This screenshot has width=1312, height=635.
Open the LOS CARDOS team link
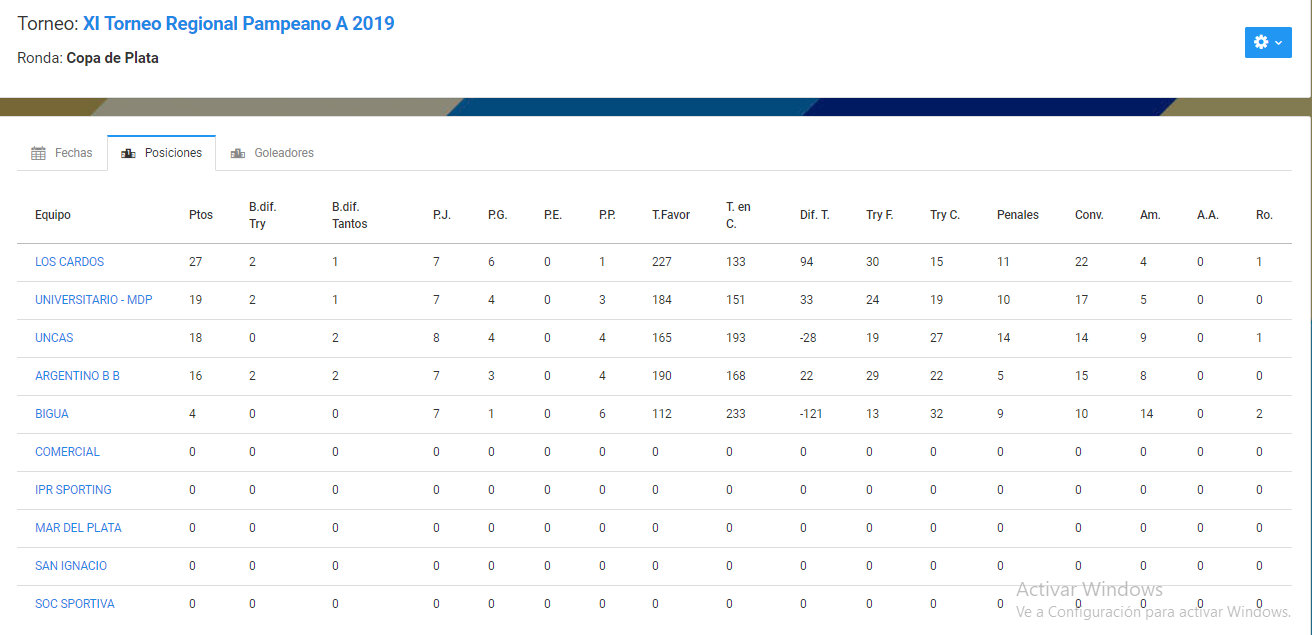pyautogui.click(x=69, y=262)
